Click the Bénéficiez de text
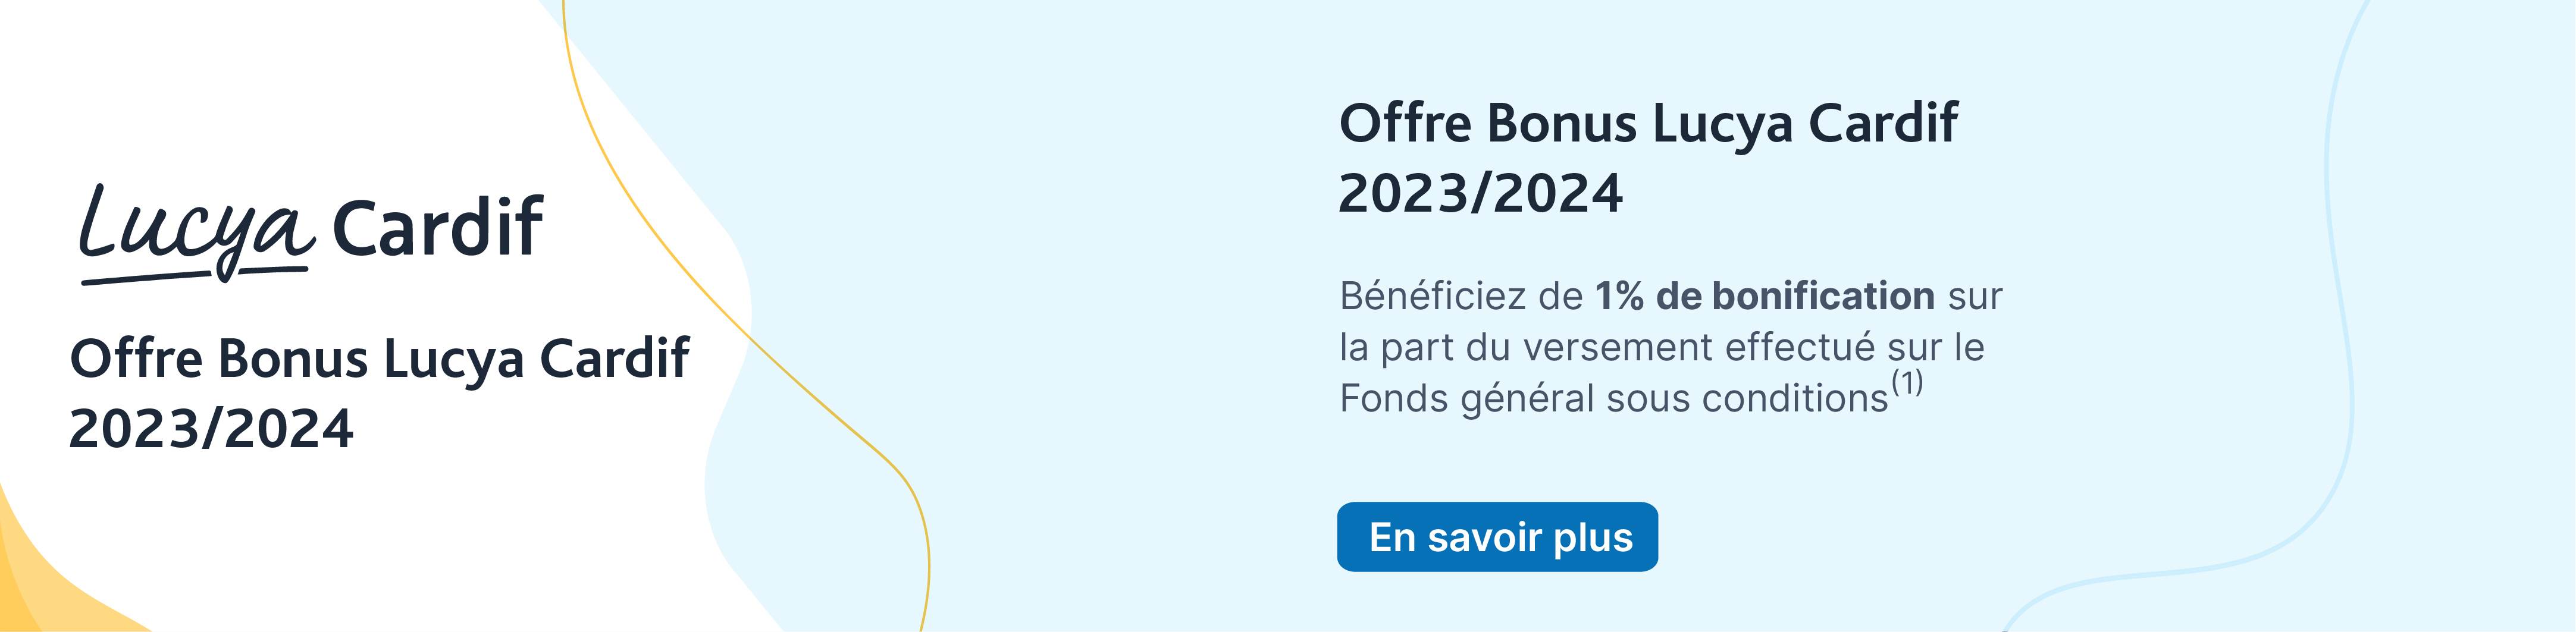The image size is (2576, 632). pyautogui.click(x=1461, y=296)
